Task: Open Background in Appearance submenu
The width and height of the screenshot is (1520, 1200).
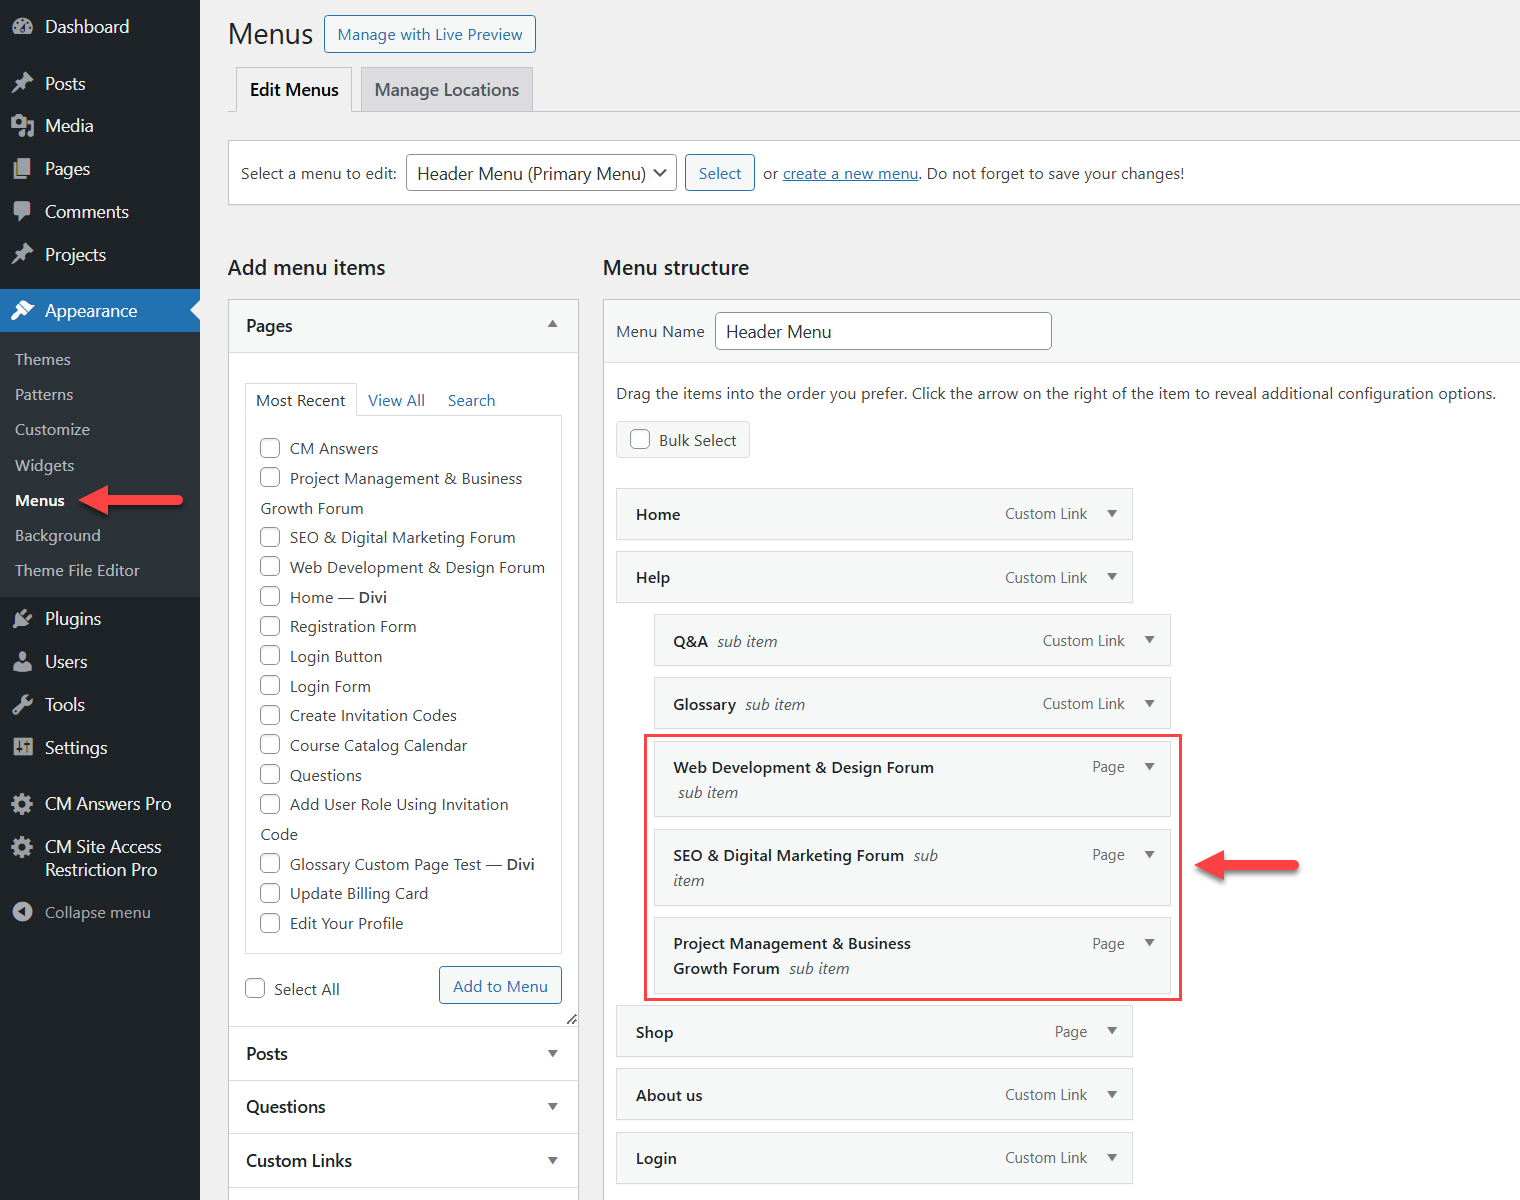Action: [x=58, y=536]
